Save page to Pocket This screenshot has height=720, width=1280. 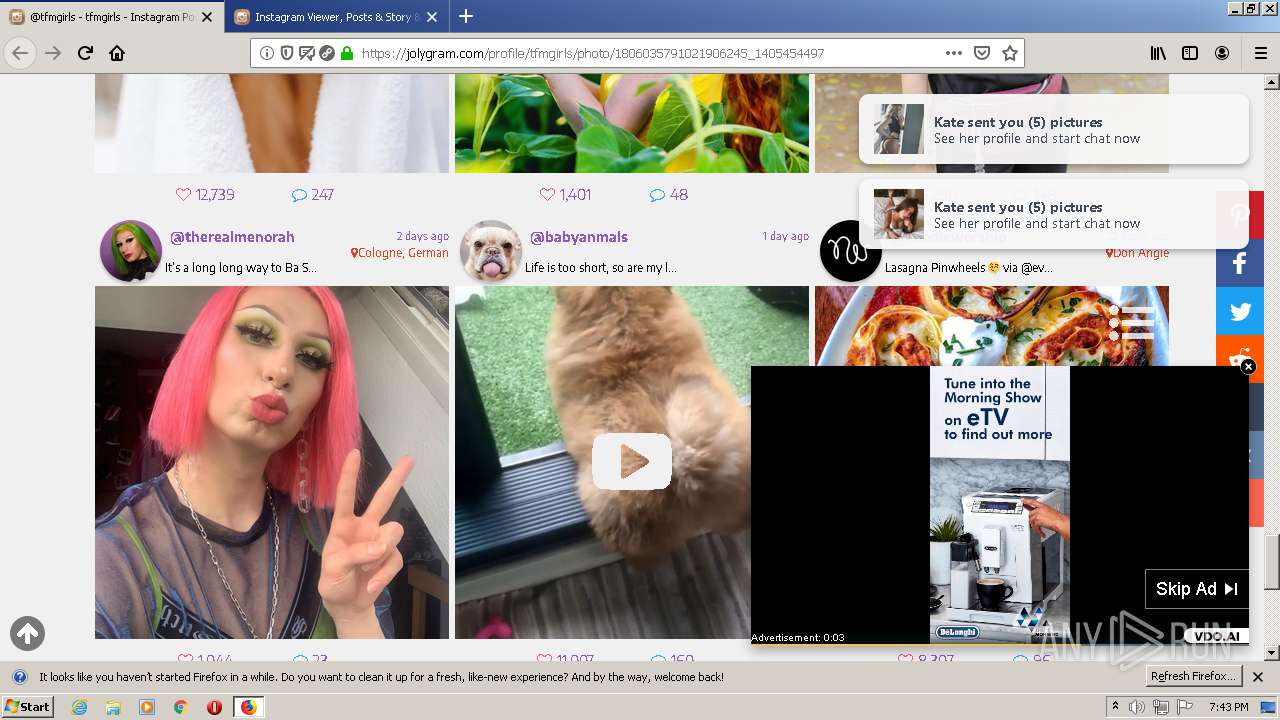click(982, 53)
